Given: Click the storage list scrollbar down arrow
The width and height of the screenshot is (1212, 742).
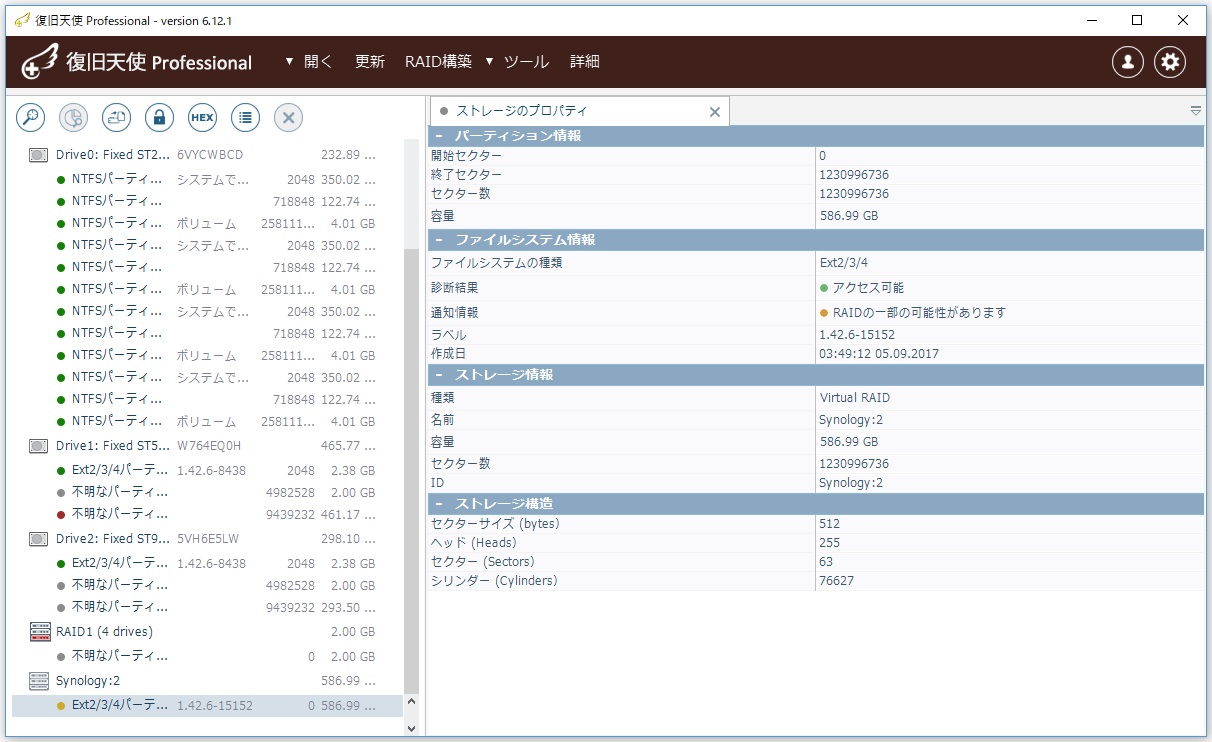Looking at the screenshot, I should [411, 729].
